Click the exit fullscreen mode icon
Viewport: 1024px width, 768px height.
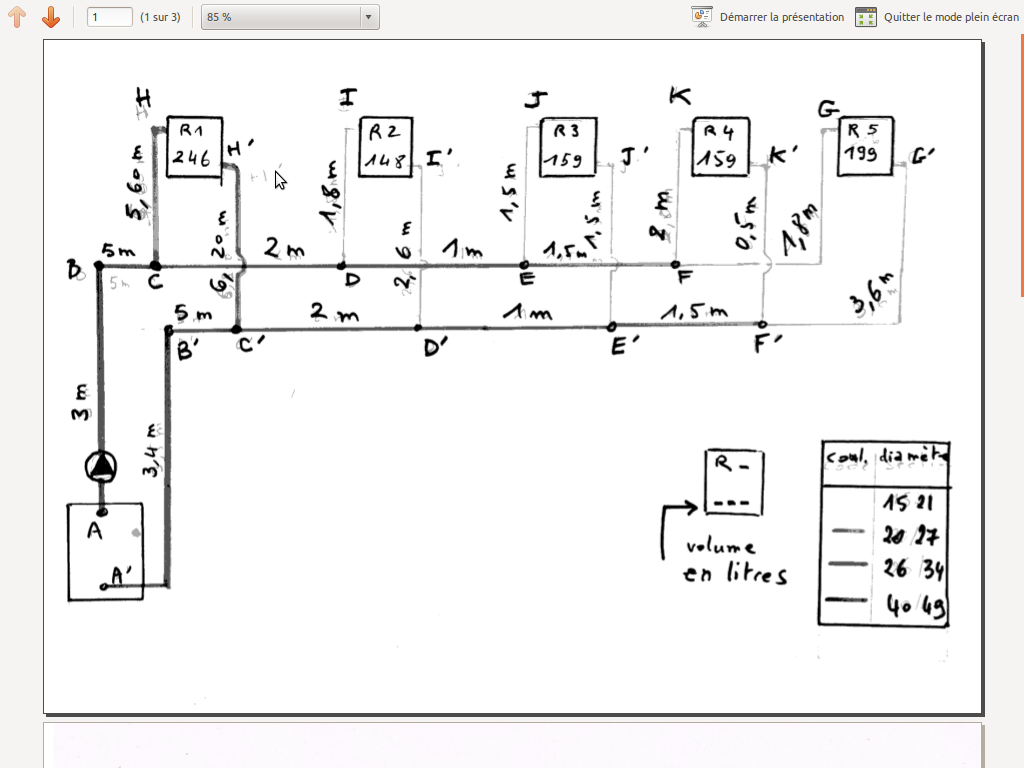coord(866,17)
